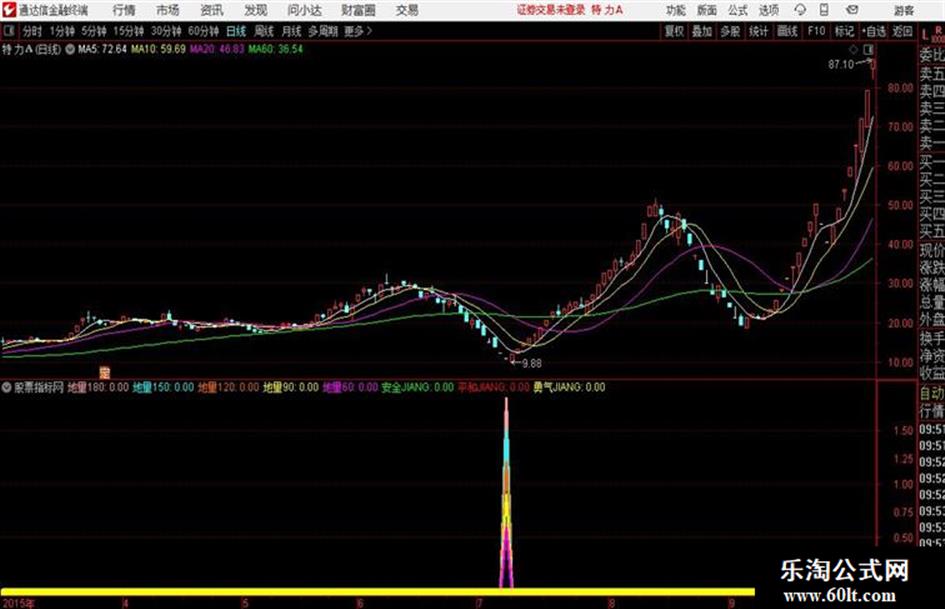Click the multicolor spike in the indicator panel
945x609 pixels.
click(506, 494)
